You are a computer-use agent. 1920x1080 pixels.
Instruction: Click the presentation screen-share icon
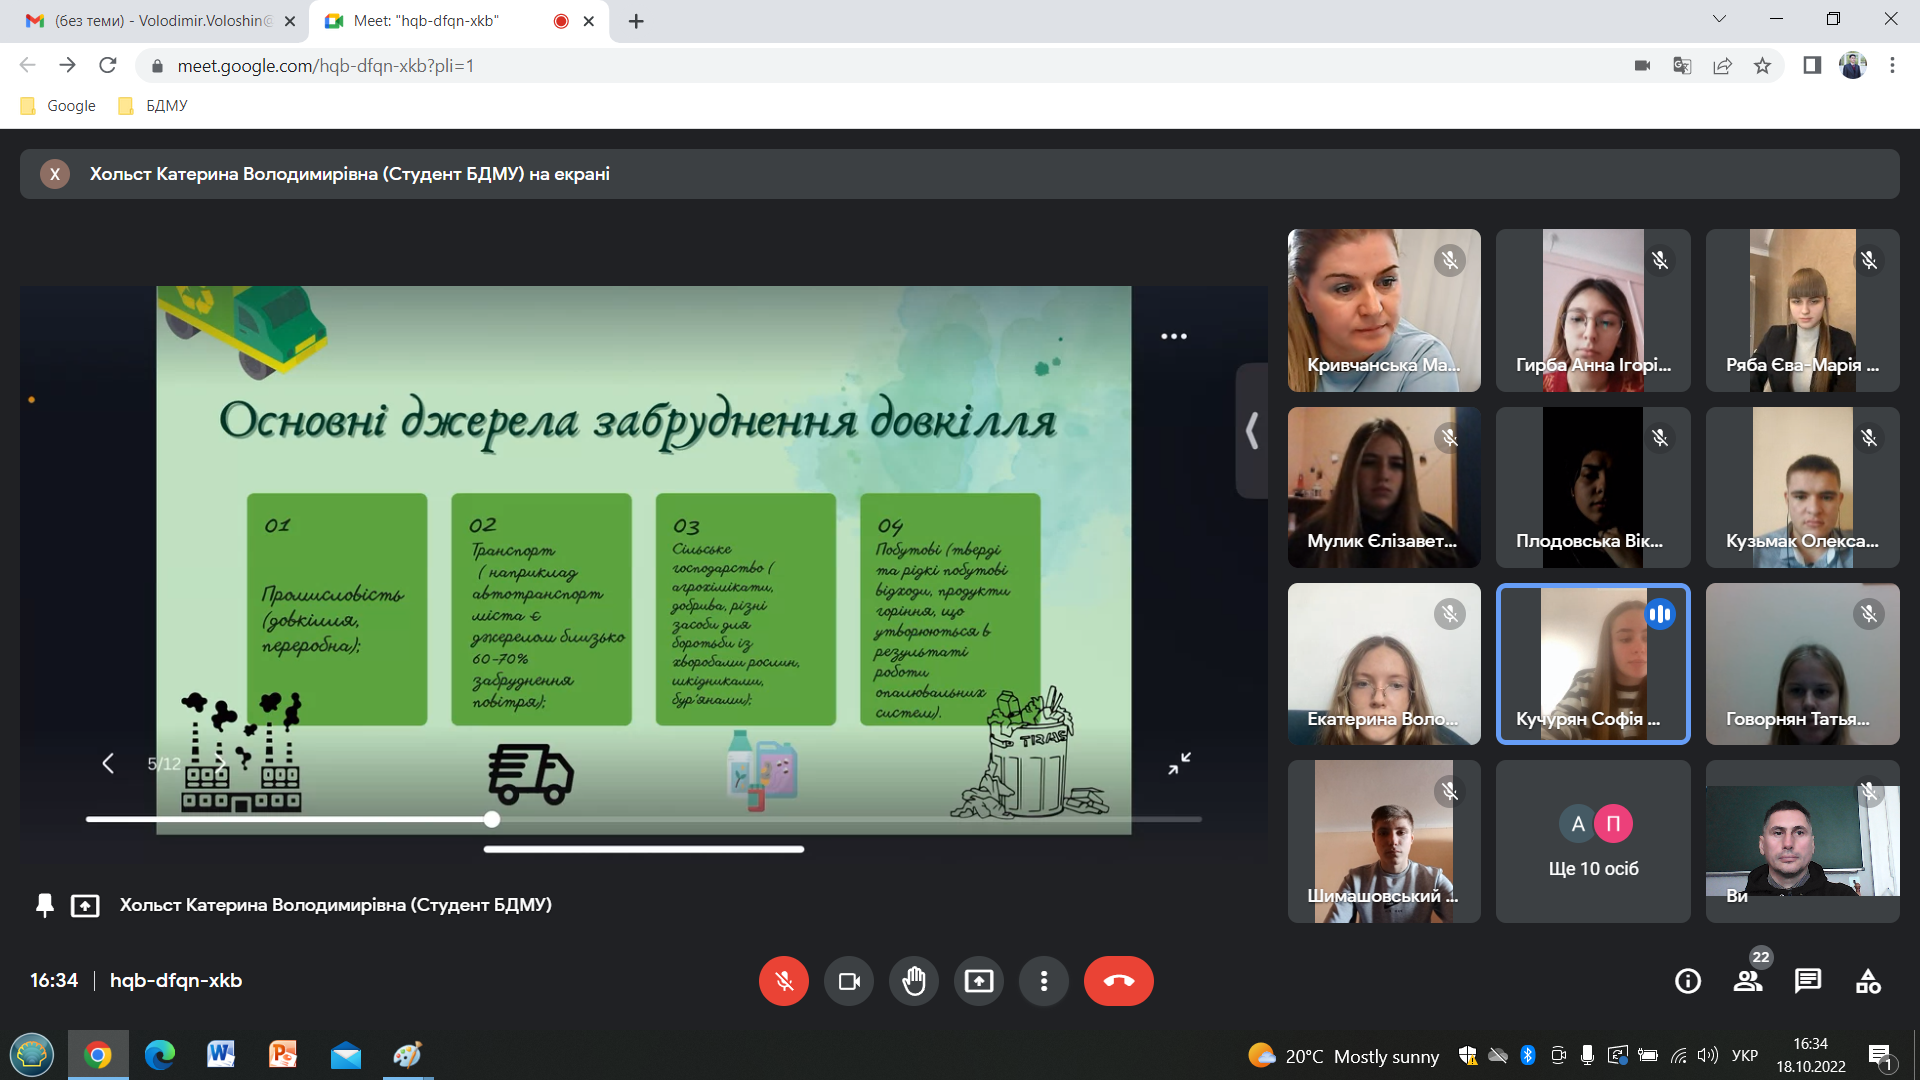coord(85,905)
